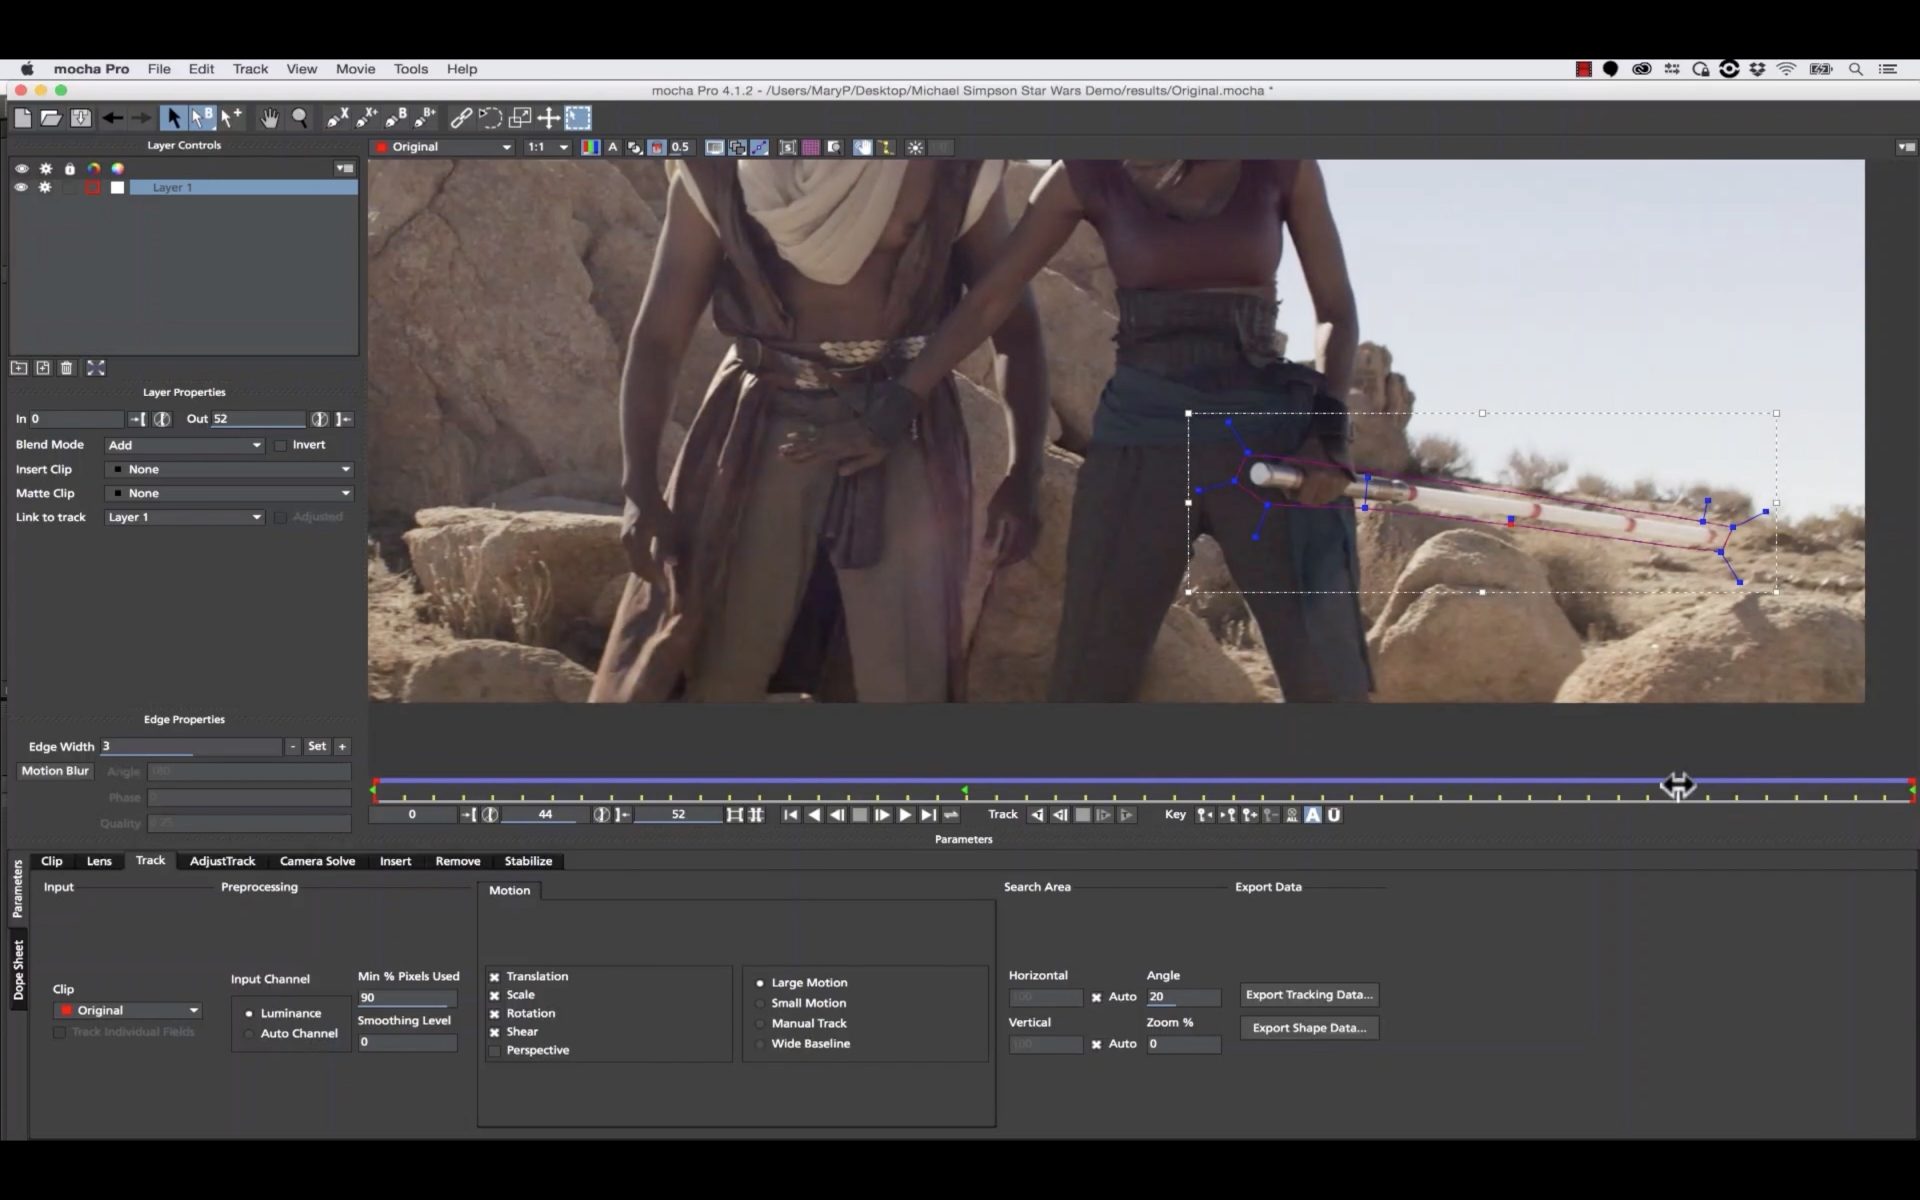The width and height of the screenshot is (1920, 1200).
Task: Select the Small Motion radio button
Action: [x=760, y=1003]
